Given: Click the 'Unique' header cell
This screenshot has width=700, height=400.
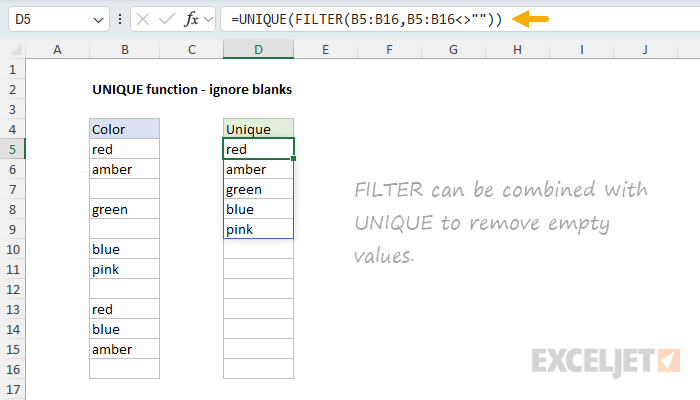Looking at the screenshot, I should (x=258, y=129).
